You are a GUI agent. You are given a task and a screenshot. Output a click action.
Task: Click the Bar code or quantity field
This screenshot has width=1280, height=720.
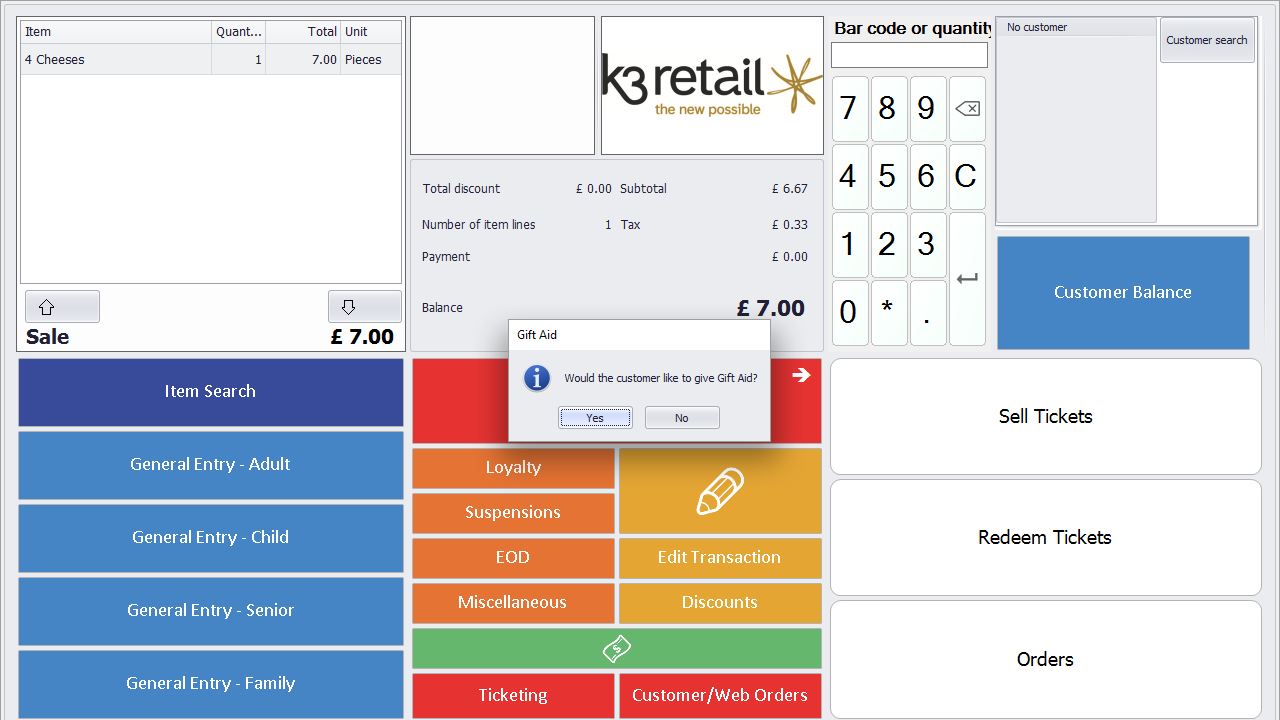[x=909, y=55]
